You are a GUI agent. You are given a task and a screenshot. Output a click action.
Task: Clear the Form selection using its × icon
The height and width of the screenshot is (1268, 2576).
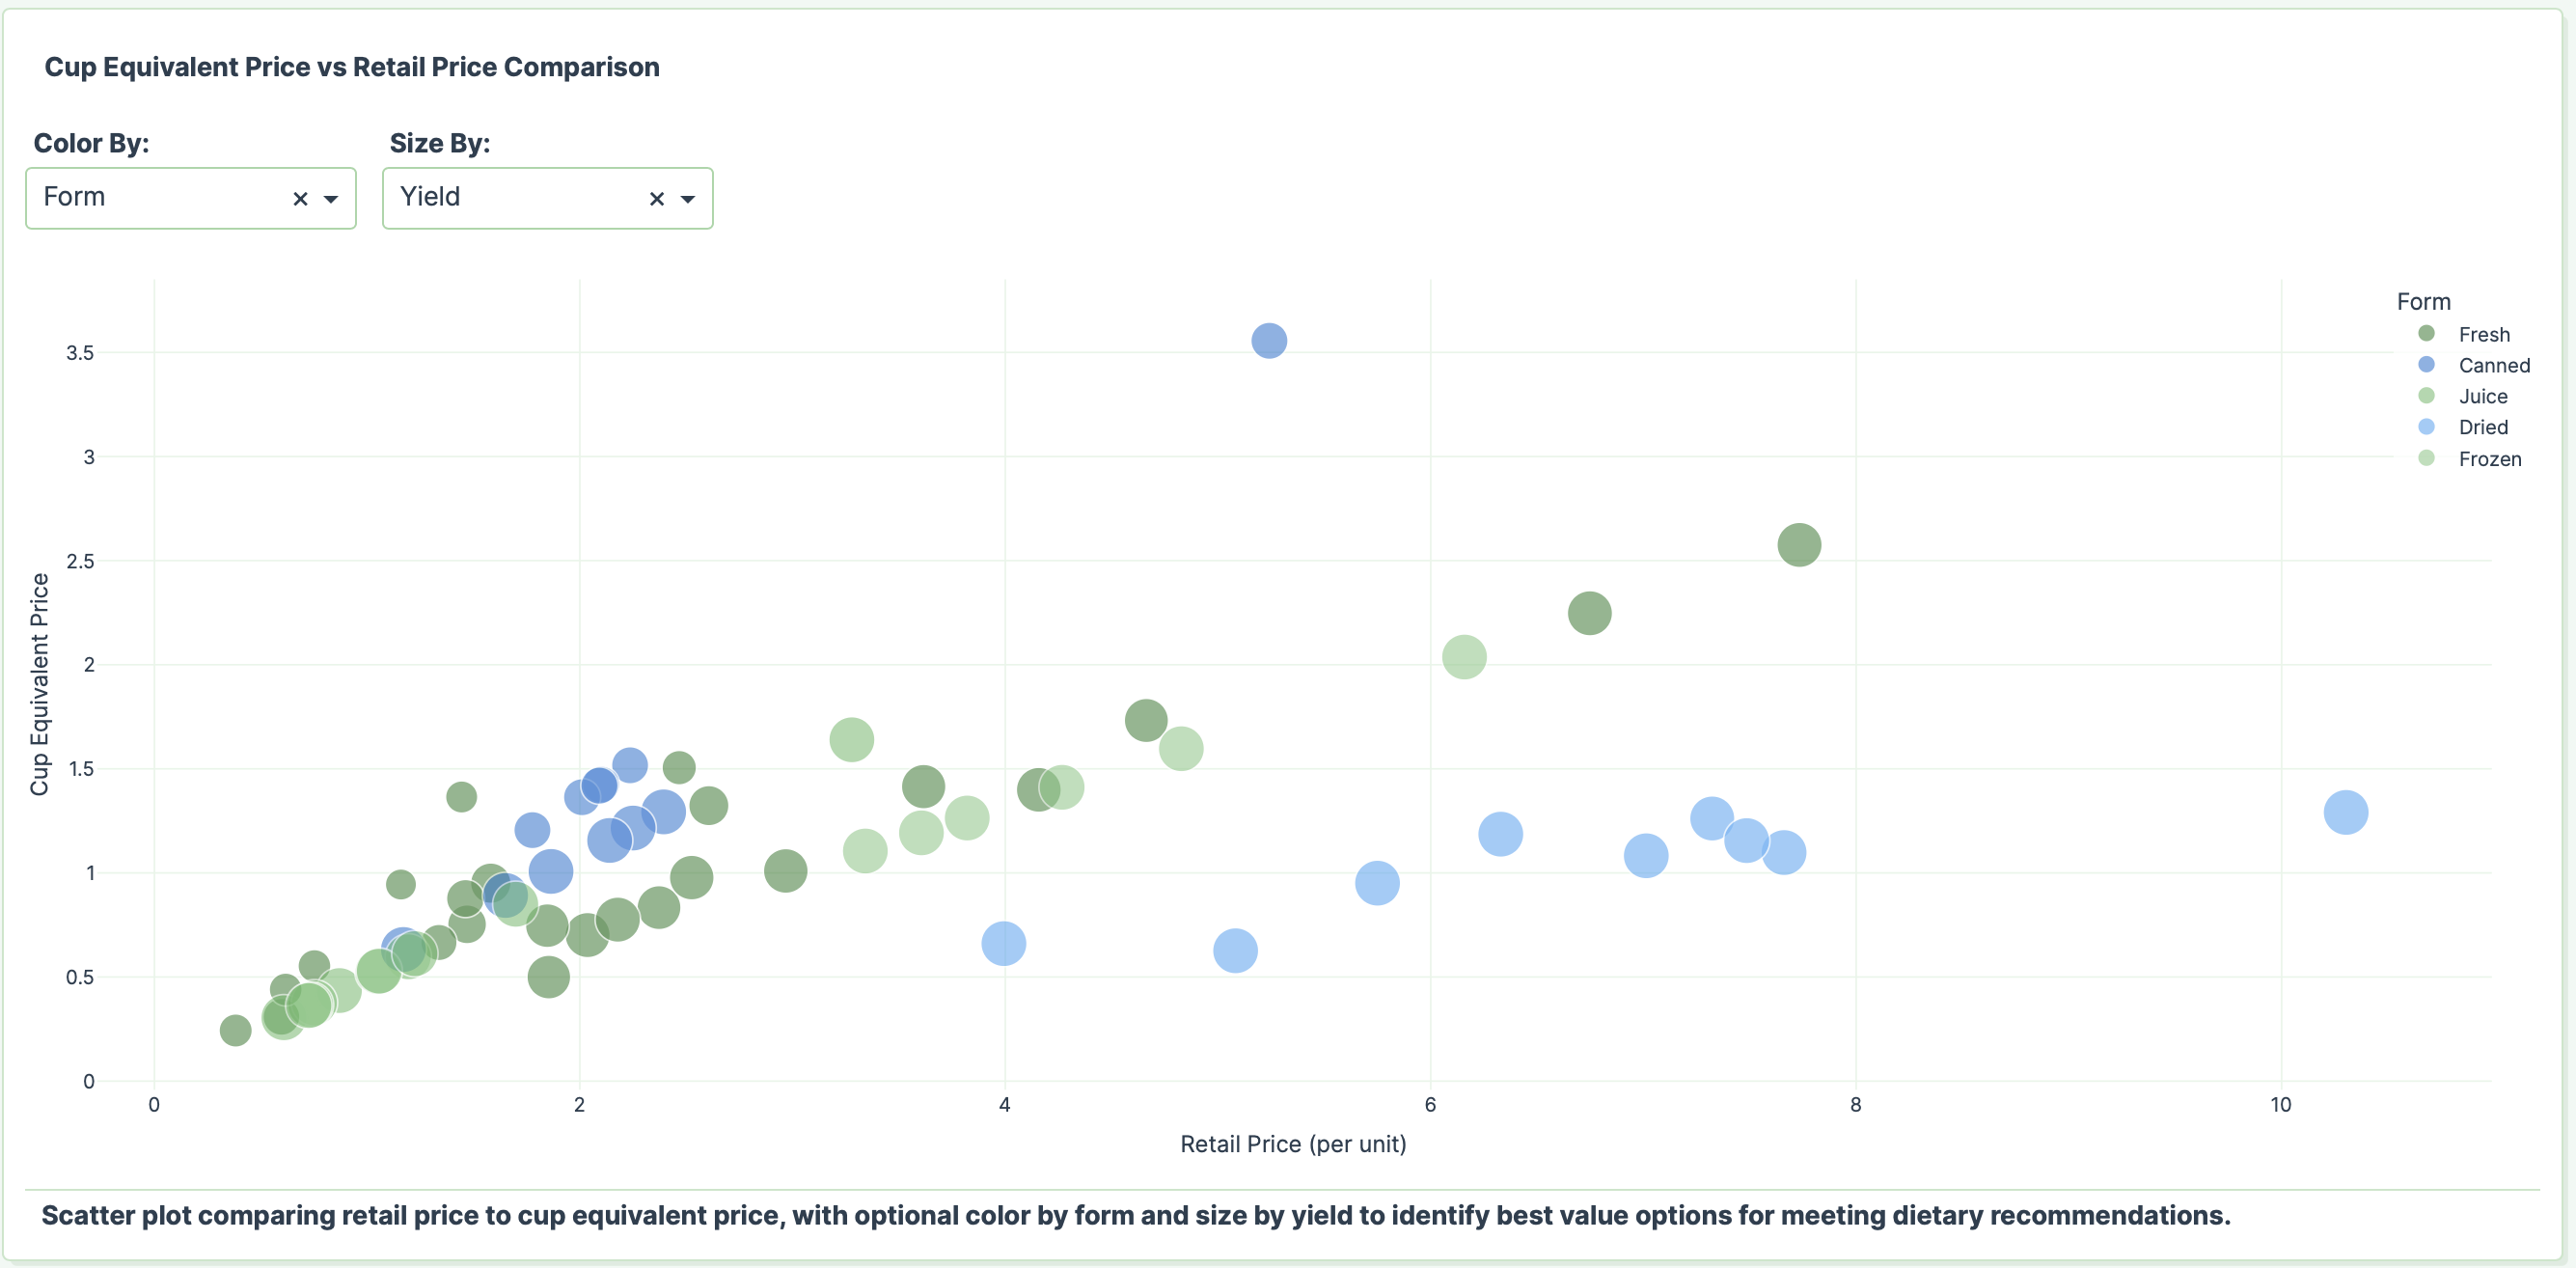301,198
